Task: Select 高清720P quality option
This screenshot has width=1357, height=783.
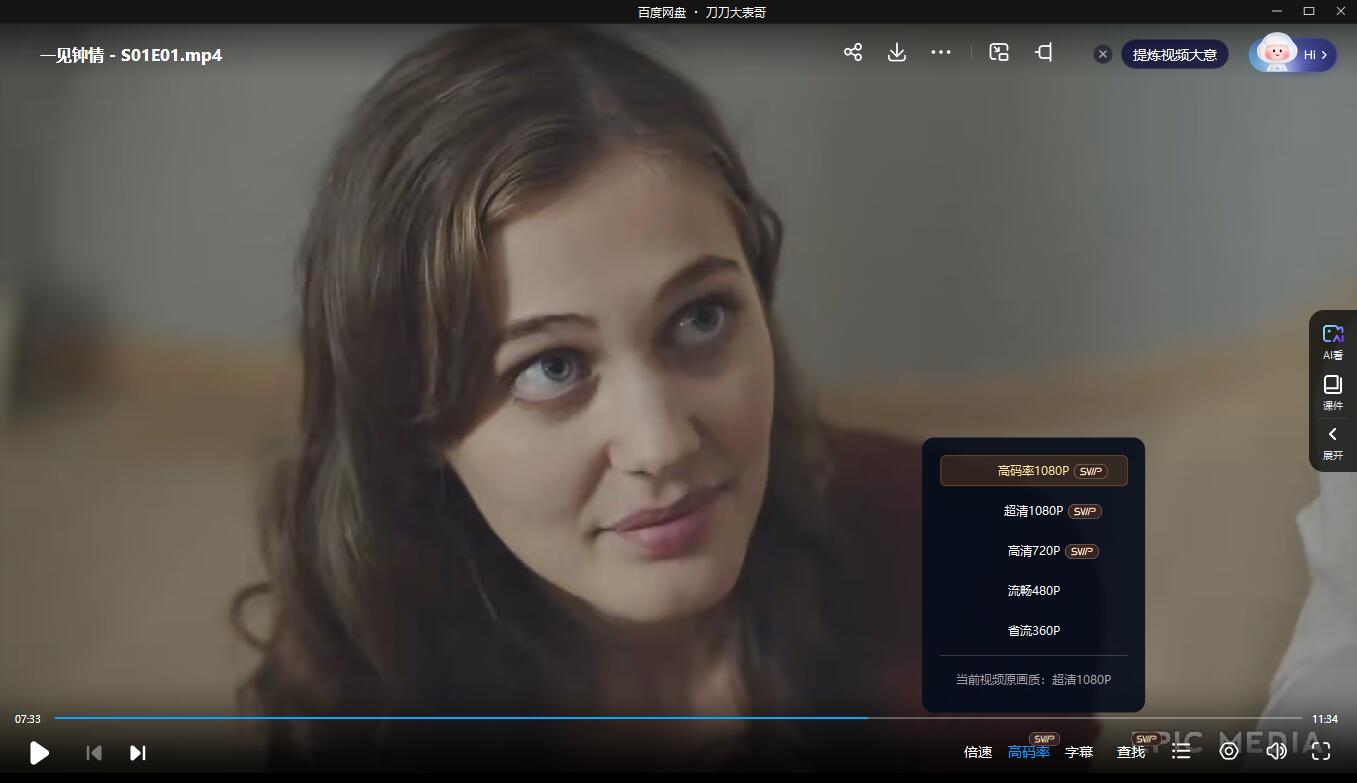Action: [x=1033, y=551]
